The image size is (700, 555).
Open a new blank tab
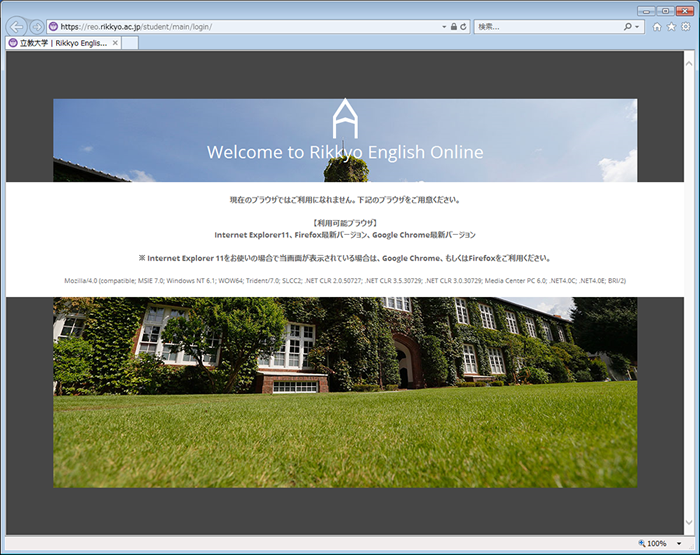pos(130,43)
